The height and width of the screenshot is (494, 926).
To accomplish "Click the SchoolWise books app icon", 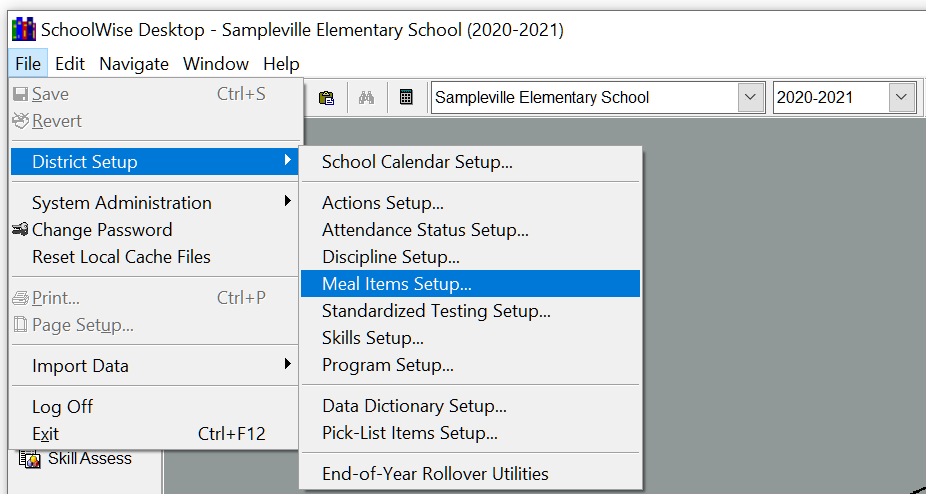I will pyautogui.click(x=24, y=29).
